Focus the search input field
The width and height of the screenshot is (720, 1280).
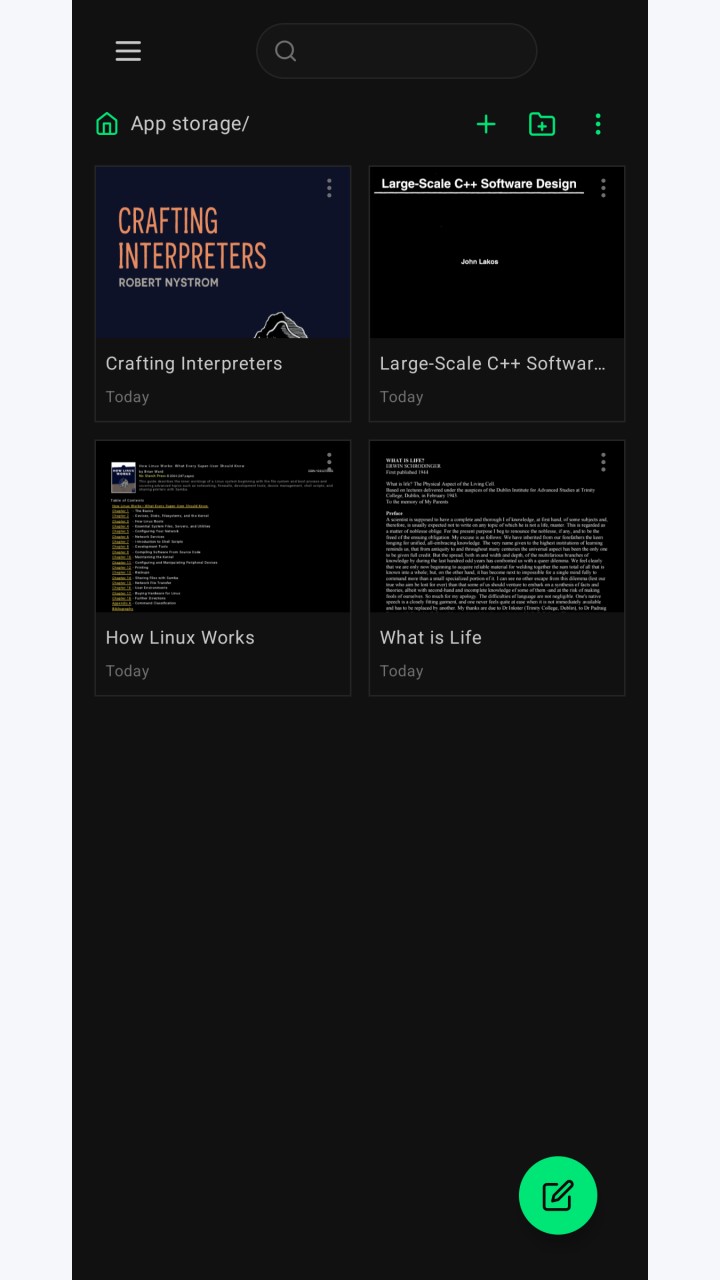pyautogui.click(x=397, y=51)
